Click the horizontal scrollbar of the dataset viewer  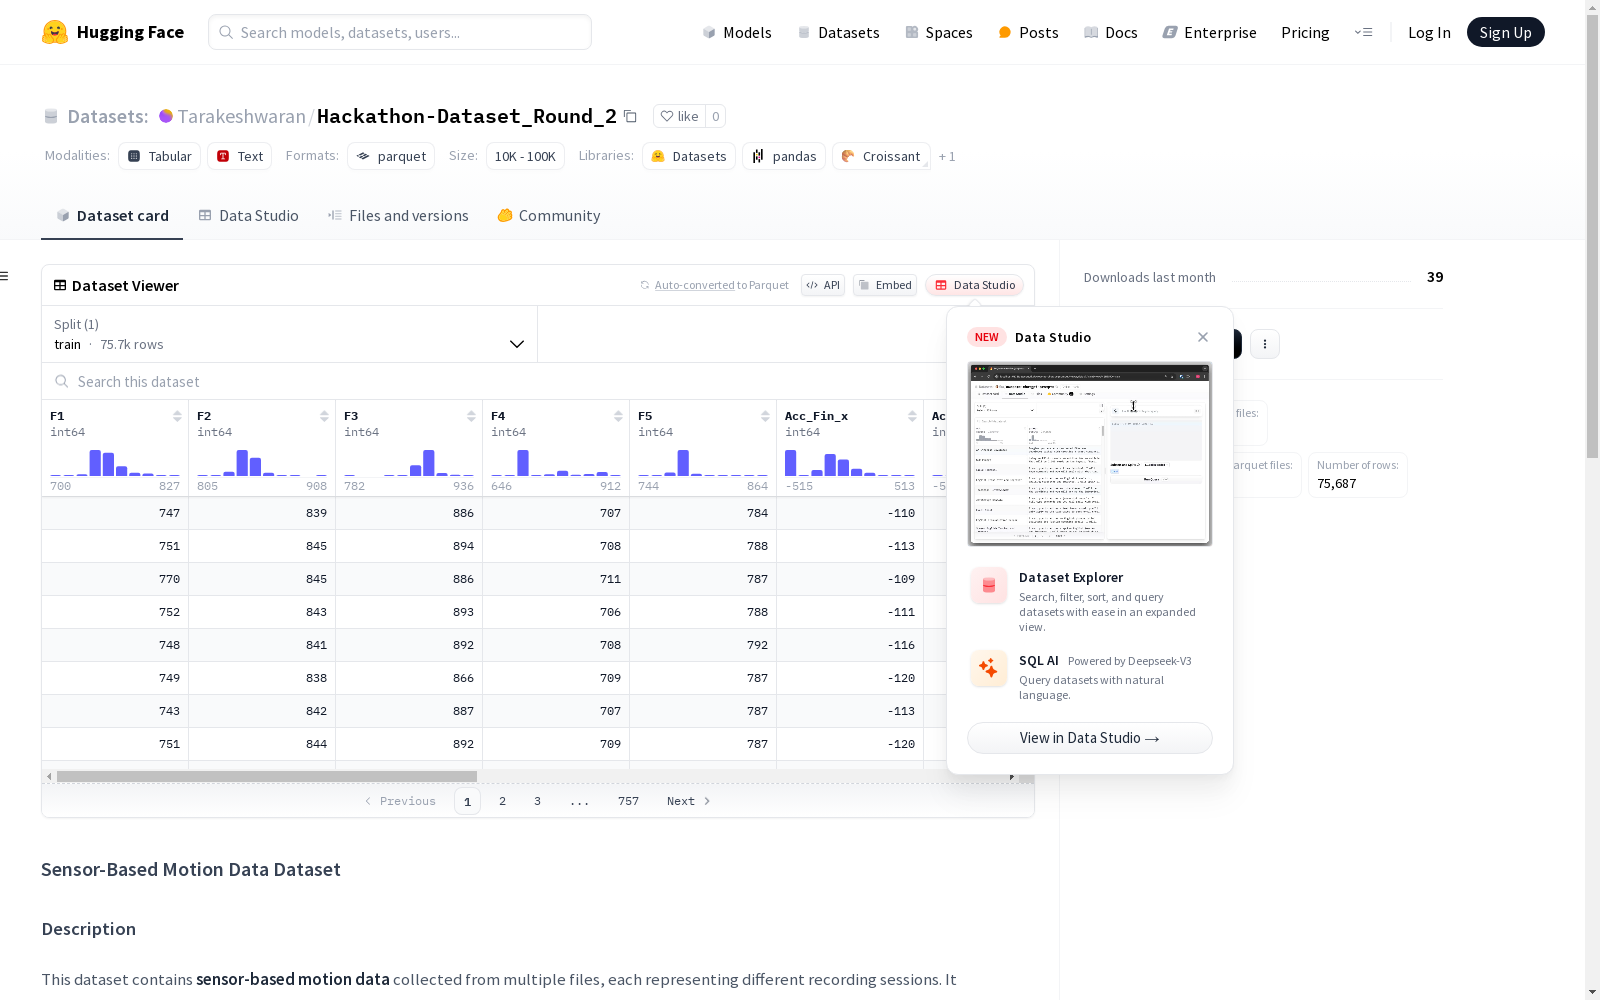[267, 776]
